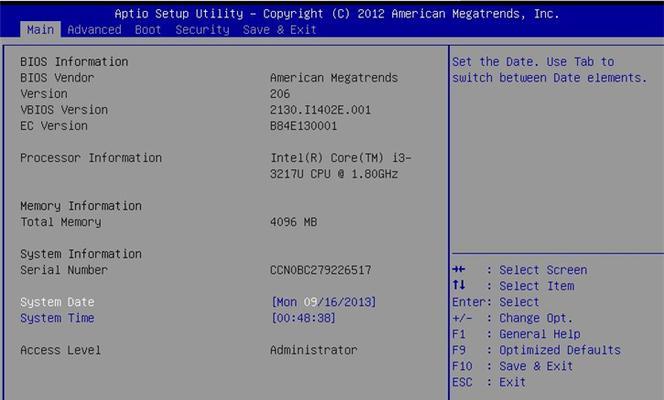The image size is (664, 400).
Task: Click the System Information heading
Action: (x=81, y=254)
